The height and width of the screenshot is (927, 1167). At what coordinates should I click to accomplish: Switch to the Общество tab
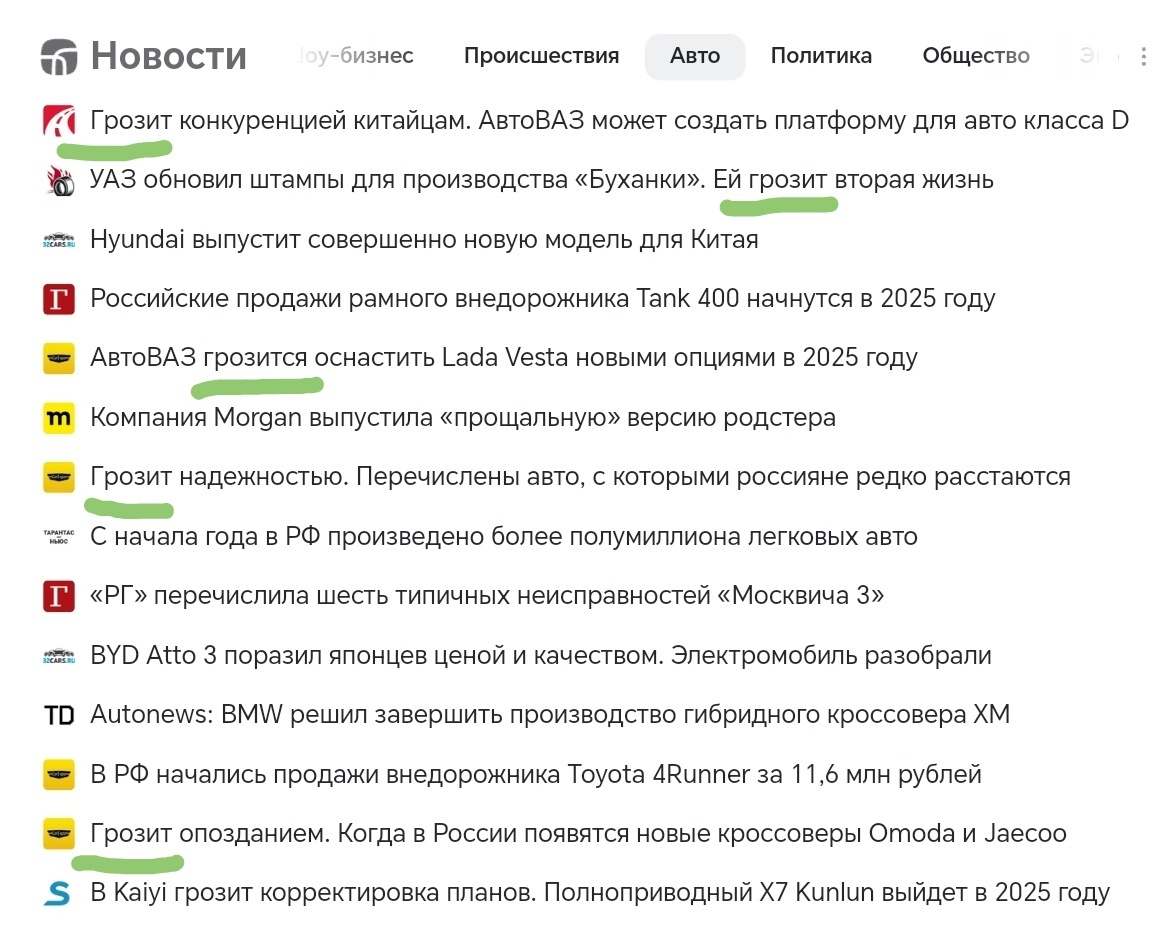[x=976, y=56]
